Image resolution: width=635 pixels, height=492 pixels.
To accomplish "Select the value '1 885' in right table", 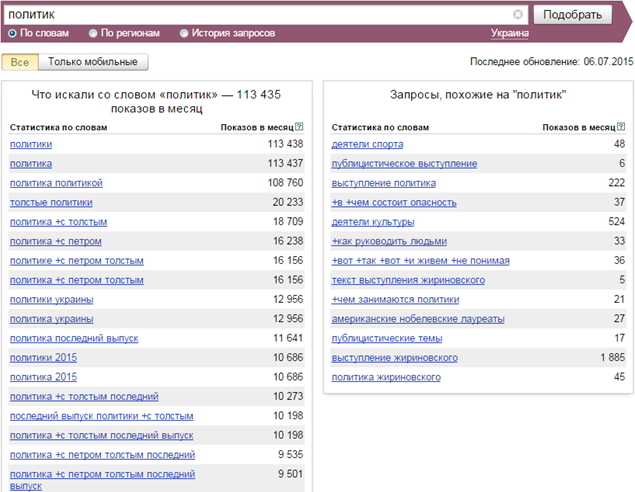I will [612, 358].
